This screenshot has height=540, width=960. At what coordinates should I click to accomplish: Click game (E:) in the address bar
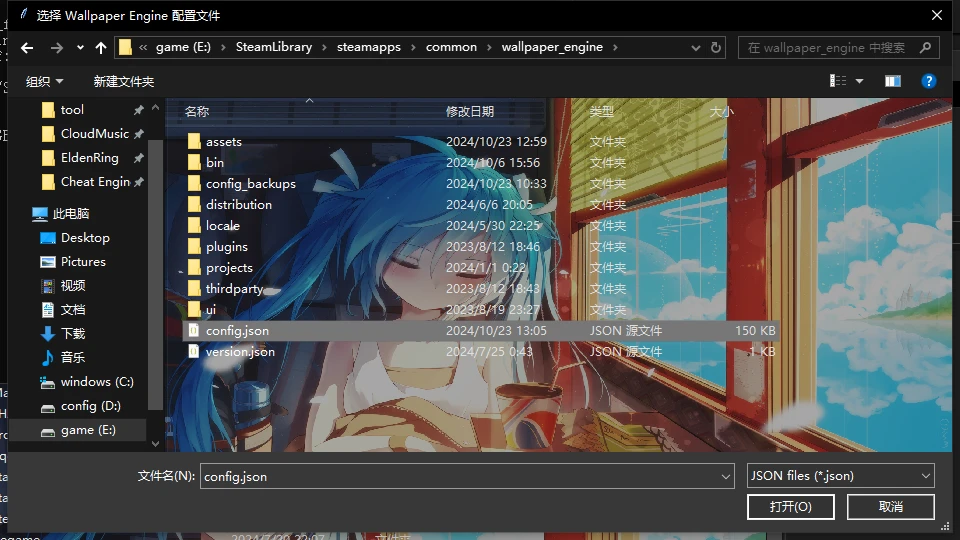click(183, 47)
